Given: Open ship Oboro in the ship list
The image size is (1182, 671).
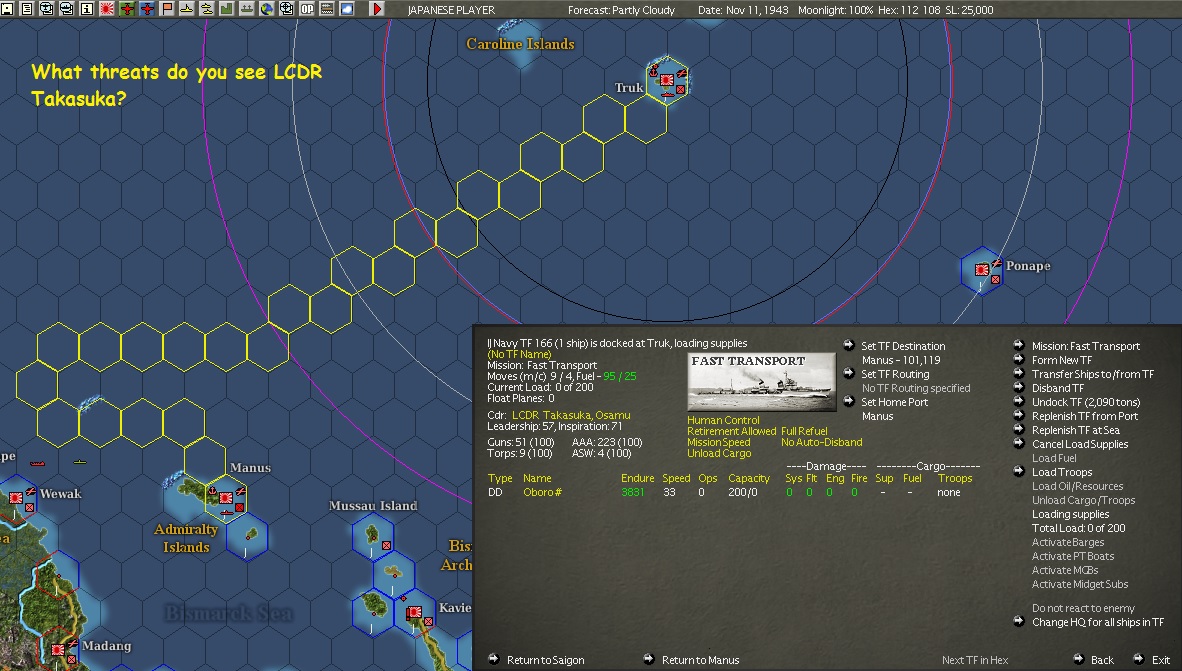Looking at the screenshot, I should pyautogui.click(x=542, y=492).
